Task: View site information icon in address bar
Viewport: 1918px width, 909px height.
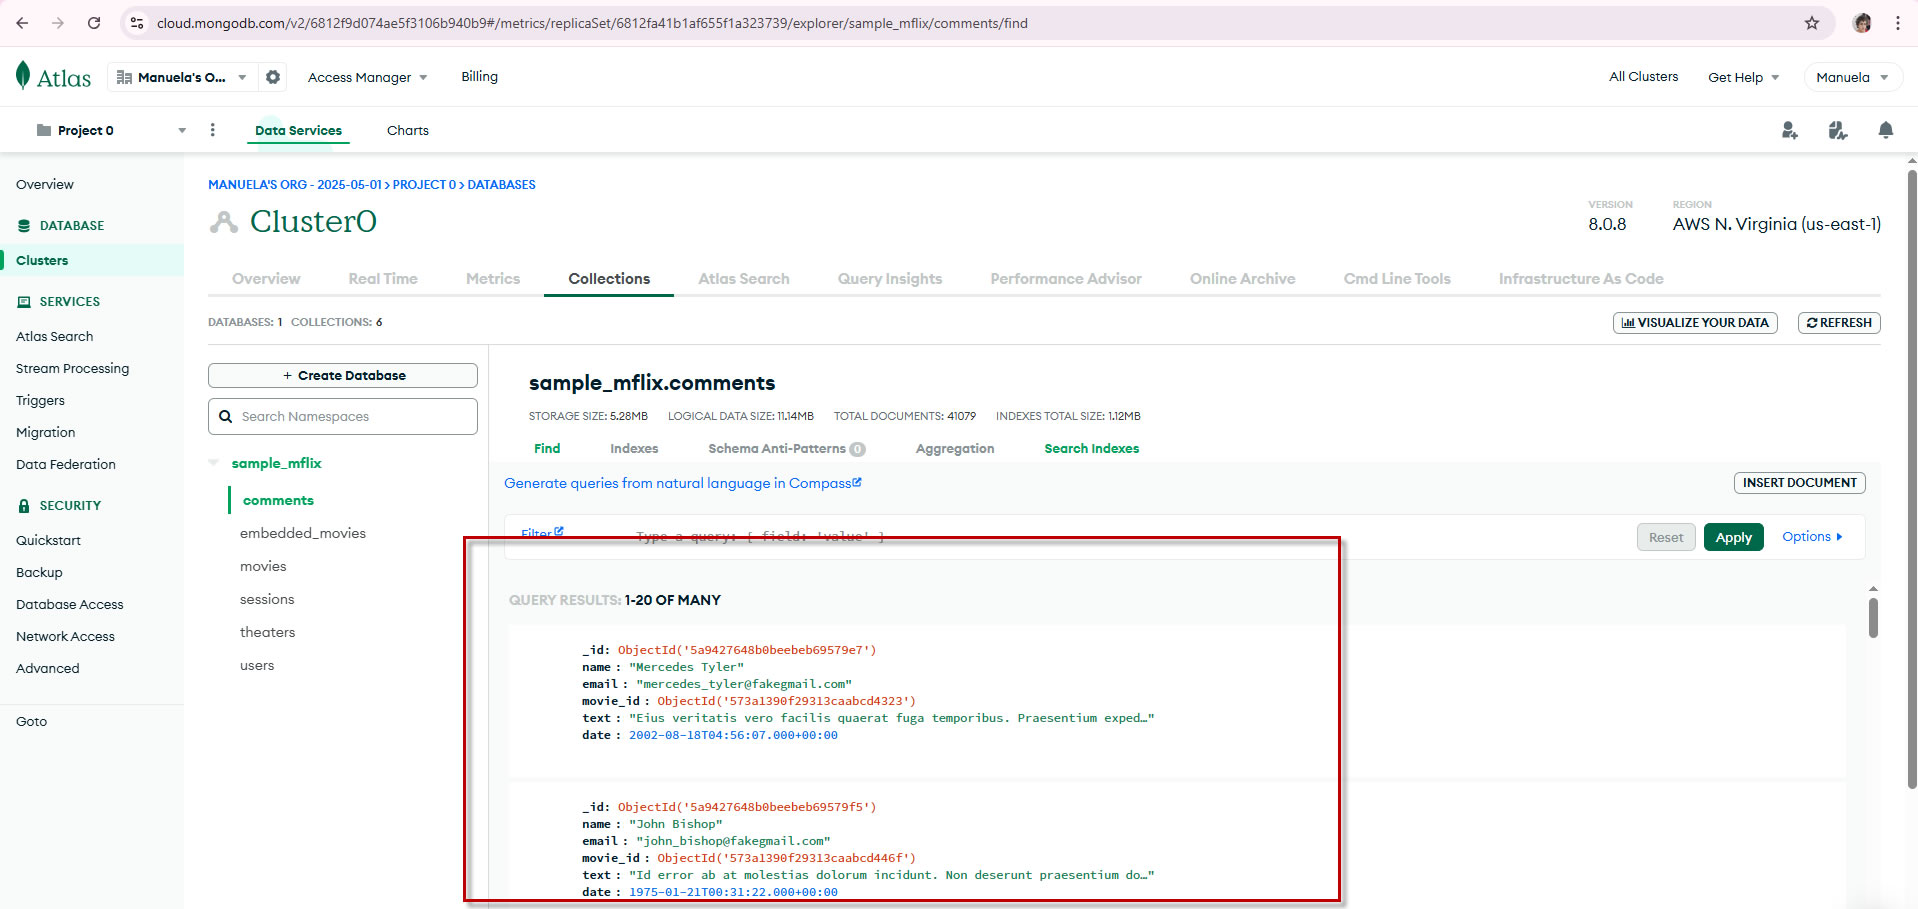Action: (138, 23)
